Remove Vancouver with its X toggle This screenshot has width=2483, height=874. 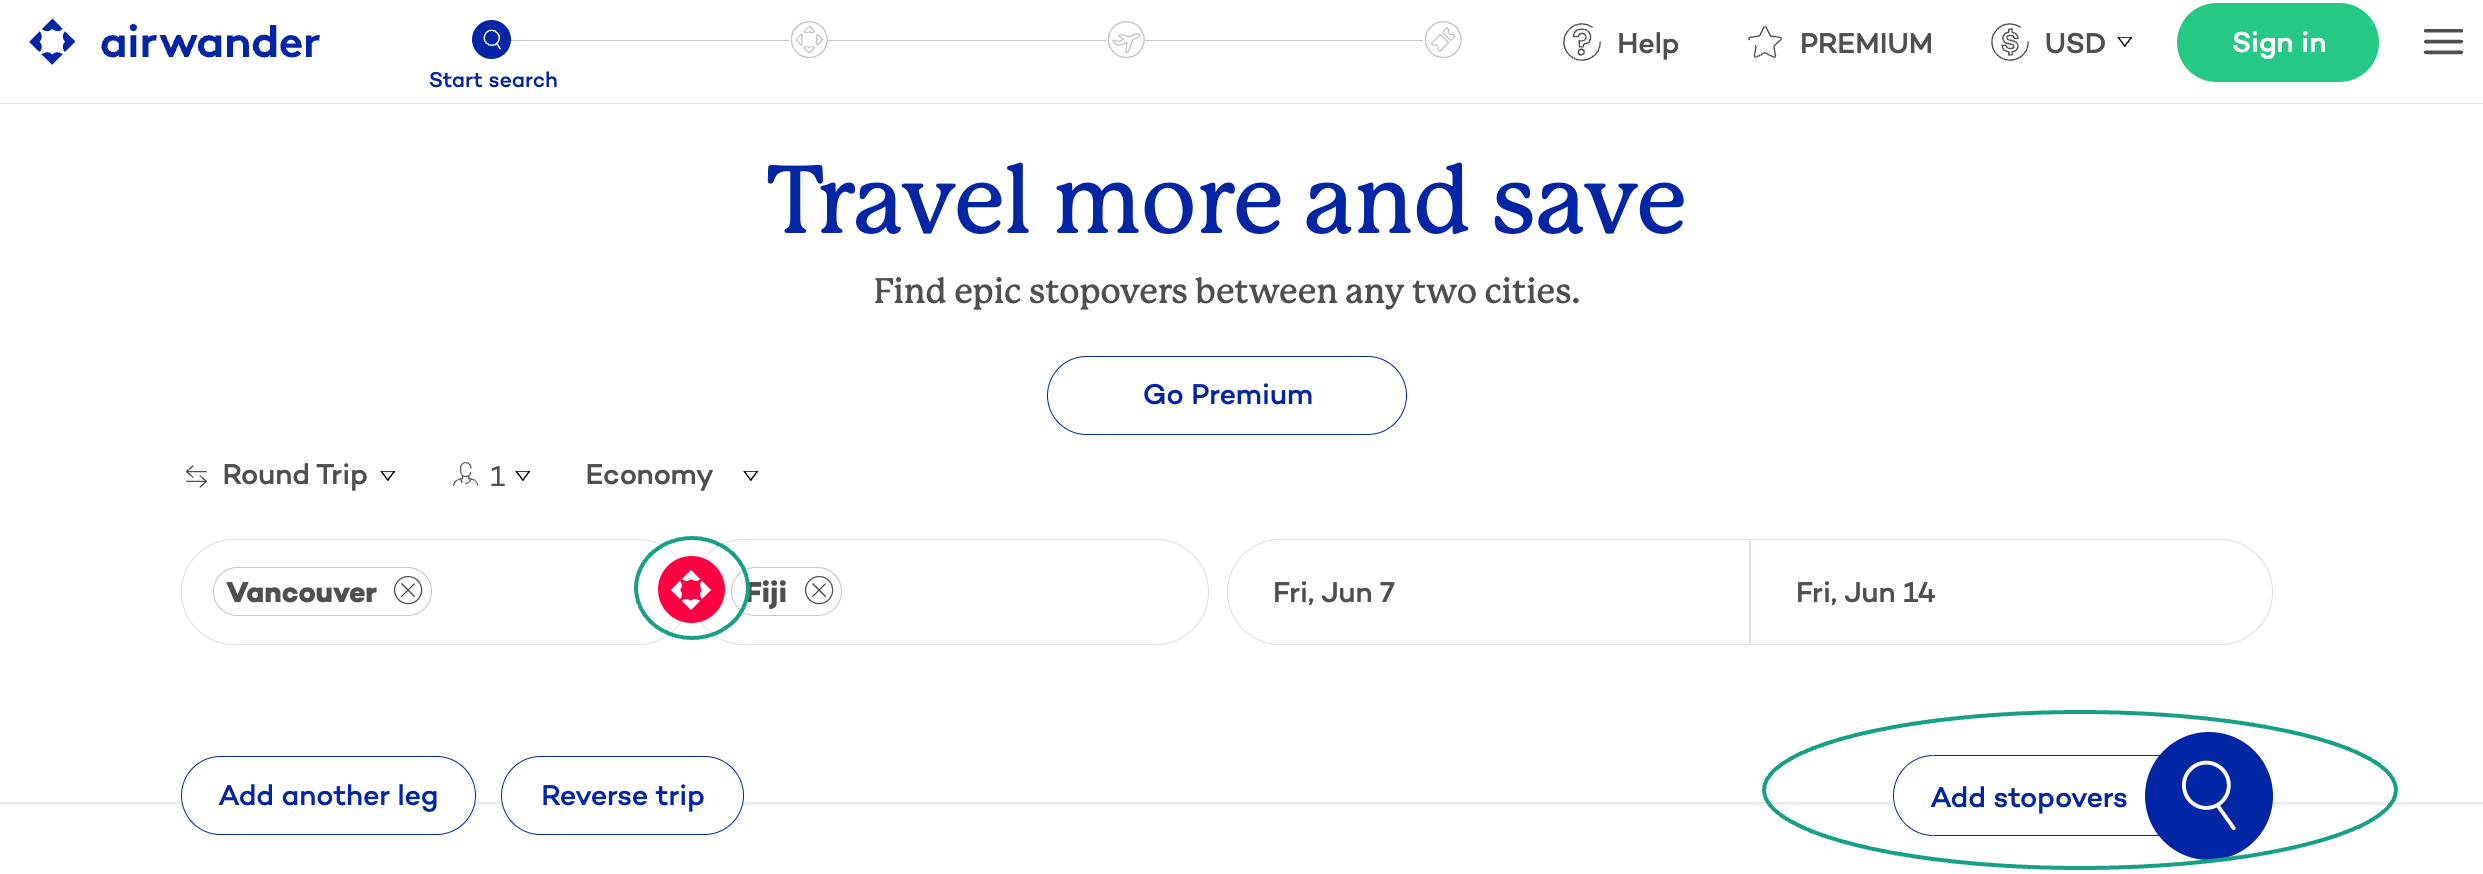408,591
